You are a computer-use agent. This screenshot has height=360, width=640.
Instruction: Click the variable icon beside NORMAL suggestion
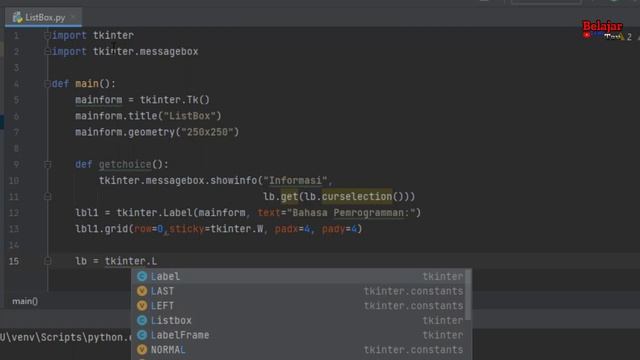point(142,350)
